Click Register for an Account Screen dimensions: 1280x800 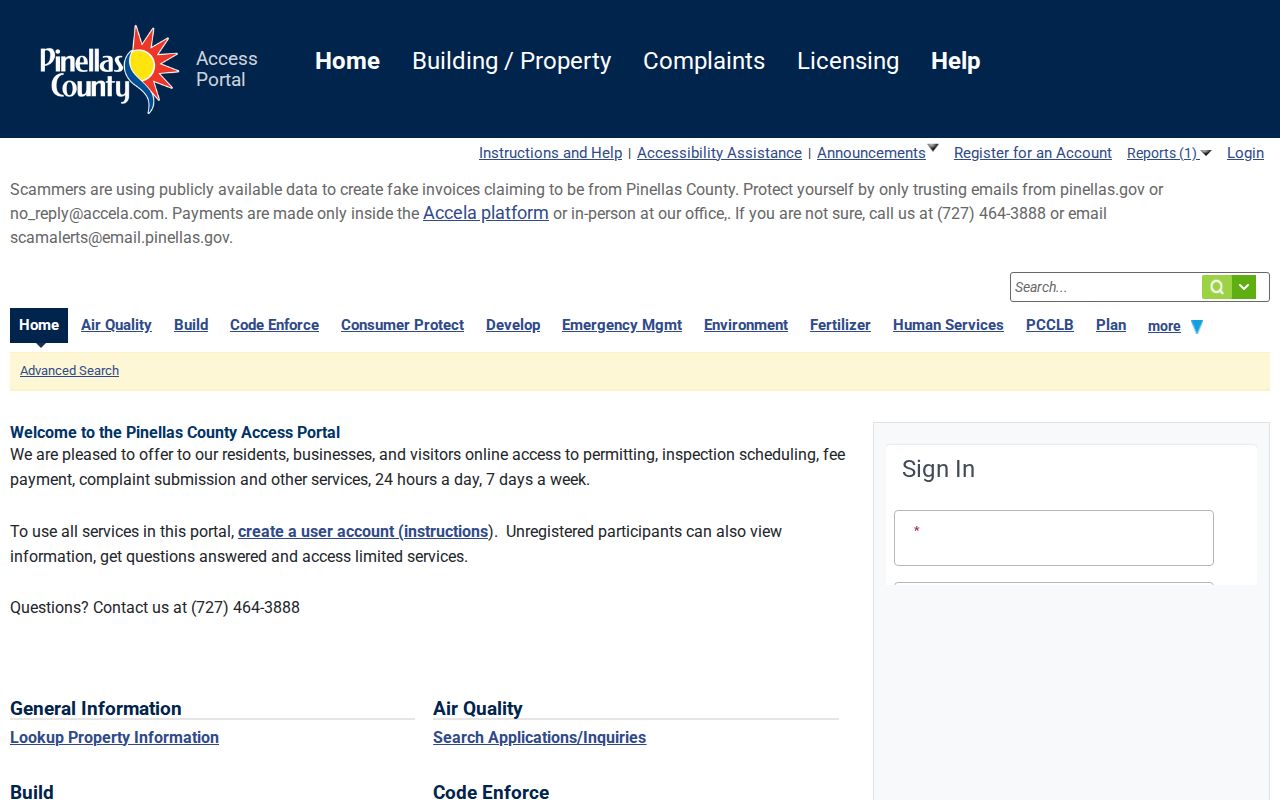click(x=1033, y=153)
